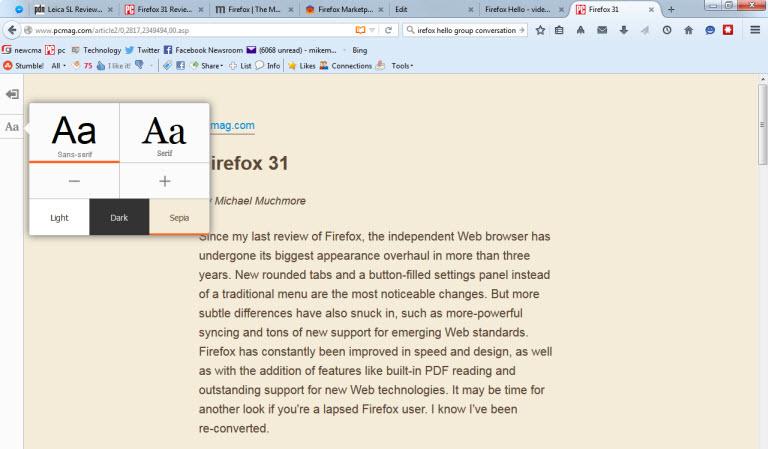Switch to the Edit tab
Screen dimensions: 768x449
[x=433, y=9]
